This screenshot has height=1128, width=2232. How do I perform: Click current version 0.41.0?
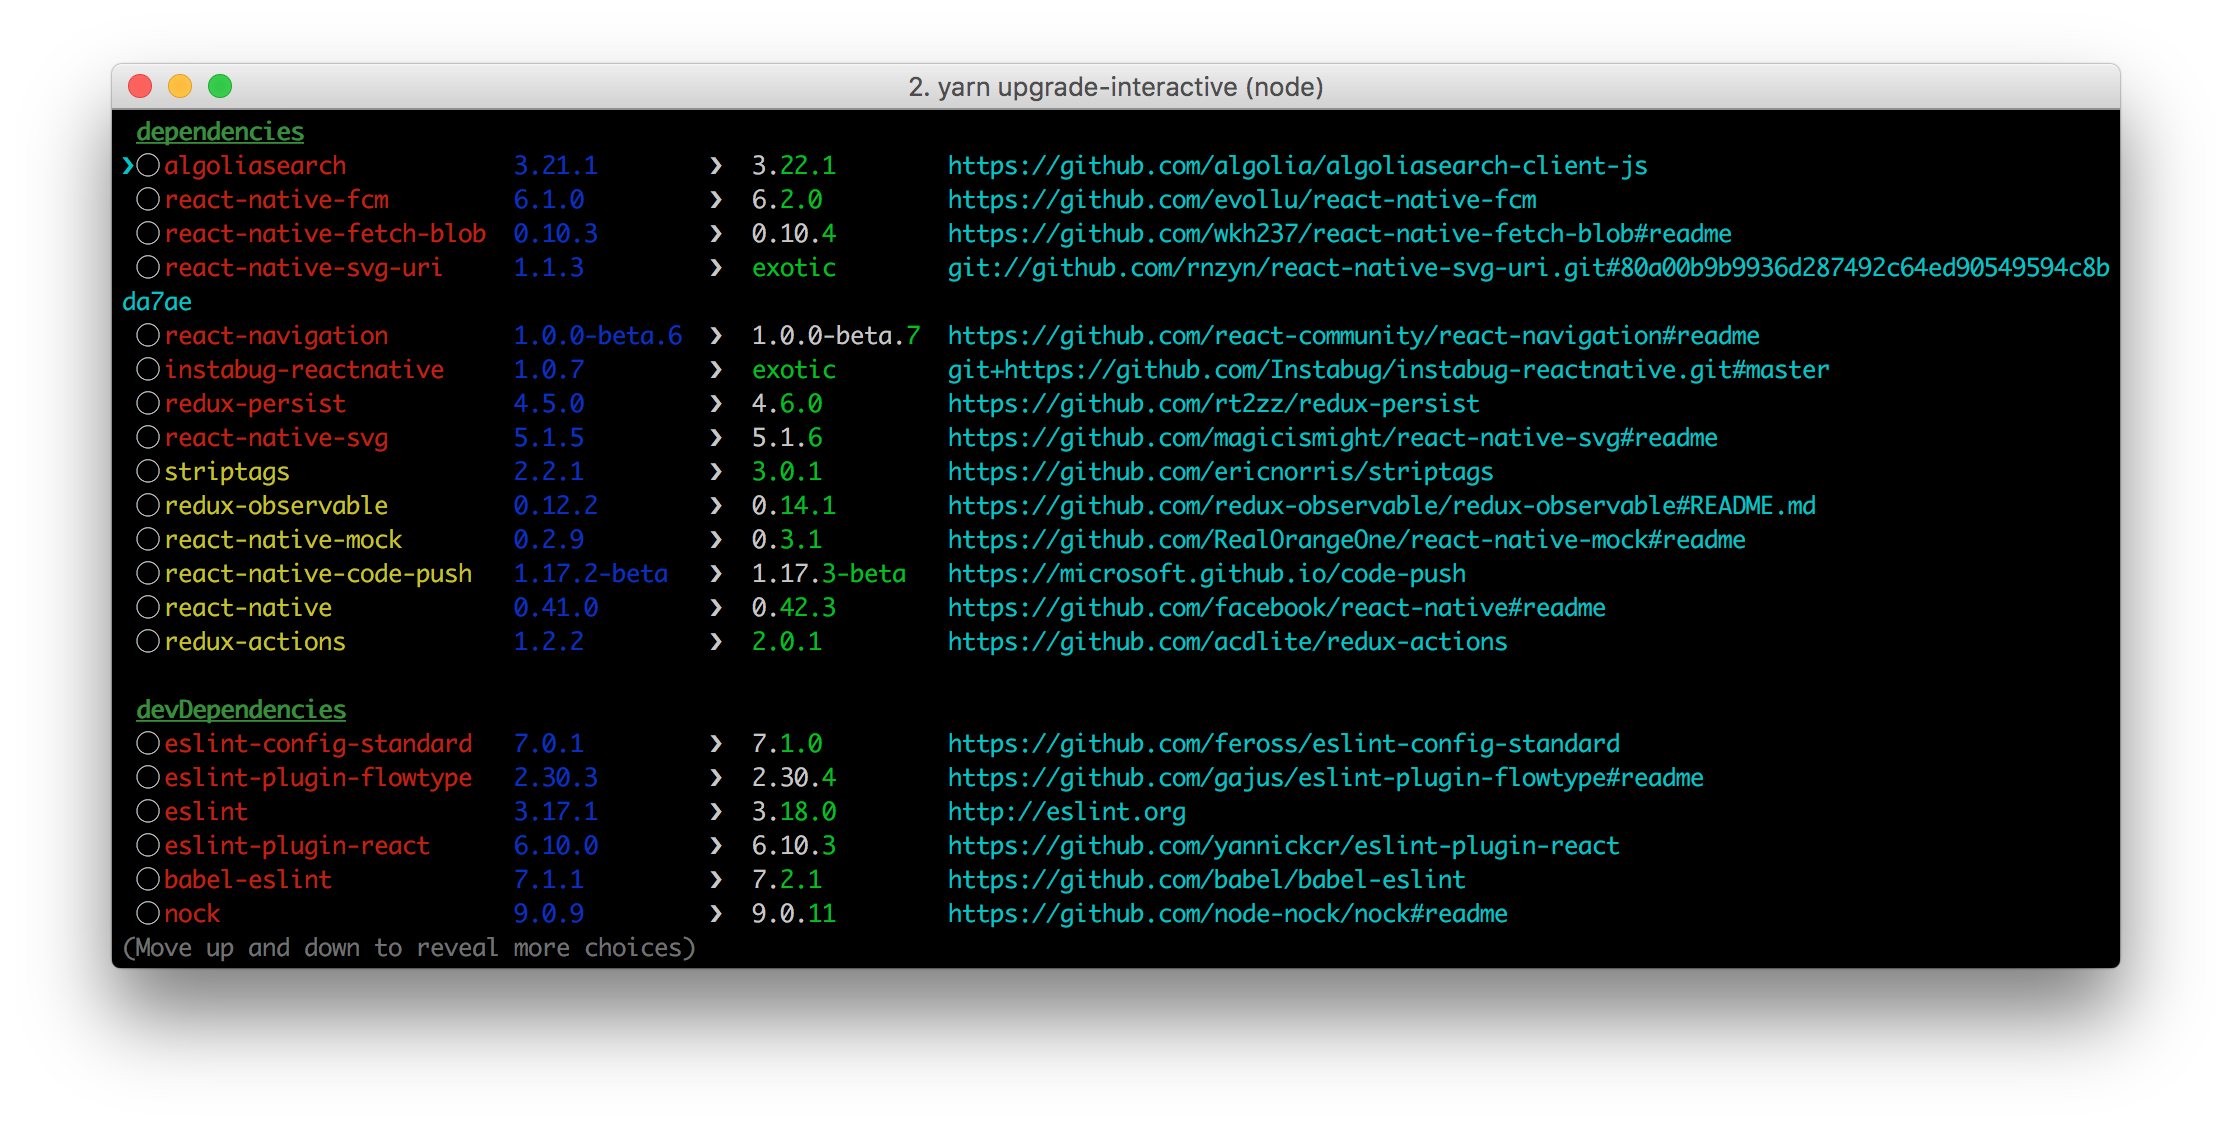pos(556,608)
